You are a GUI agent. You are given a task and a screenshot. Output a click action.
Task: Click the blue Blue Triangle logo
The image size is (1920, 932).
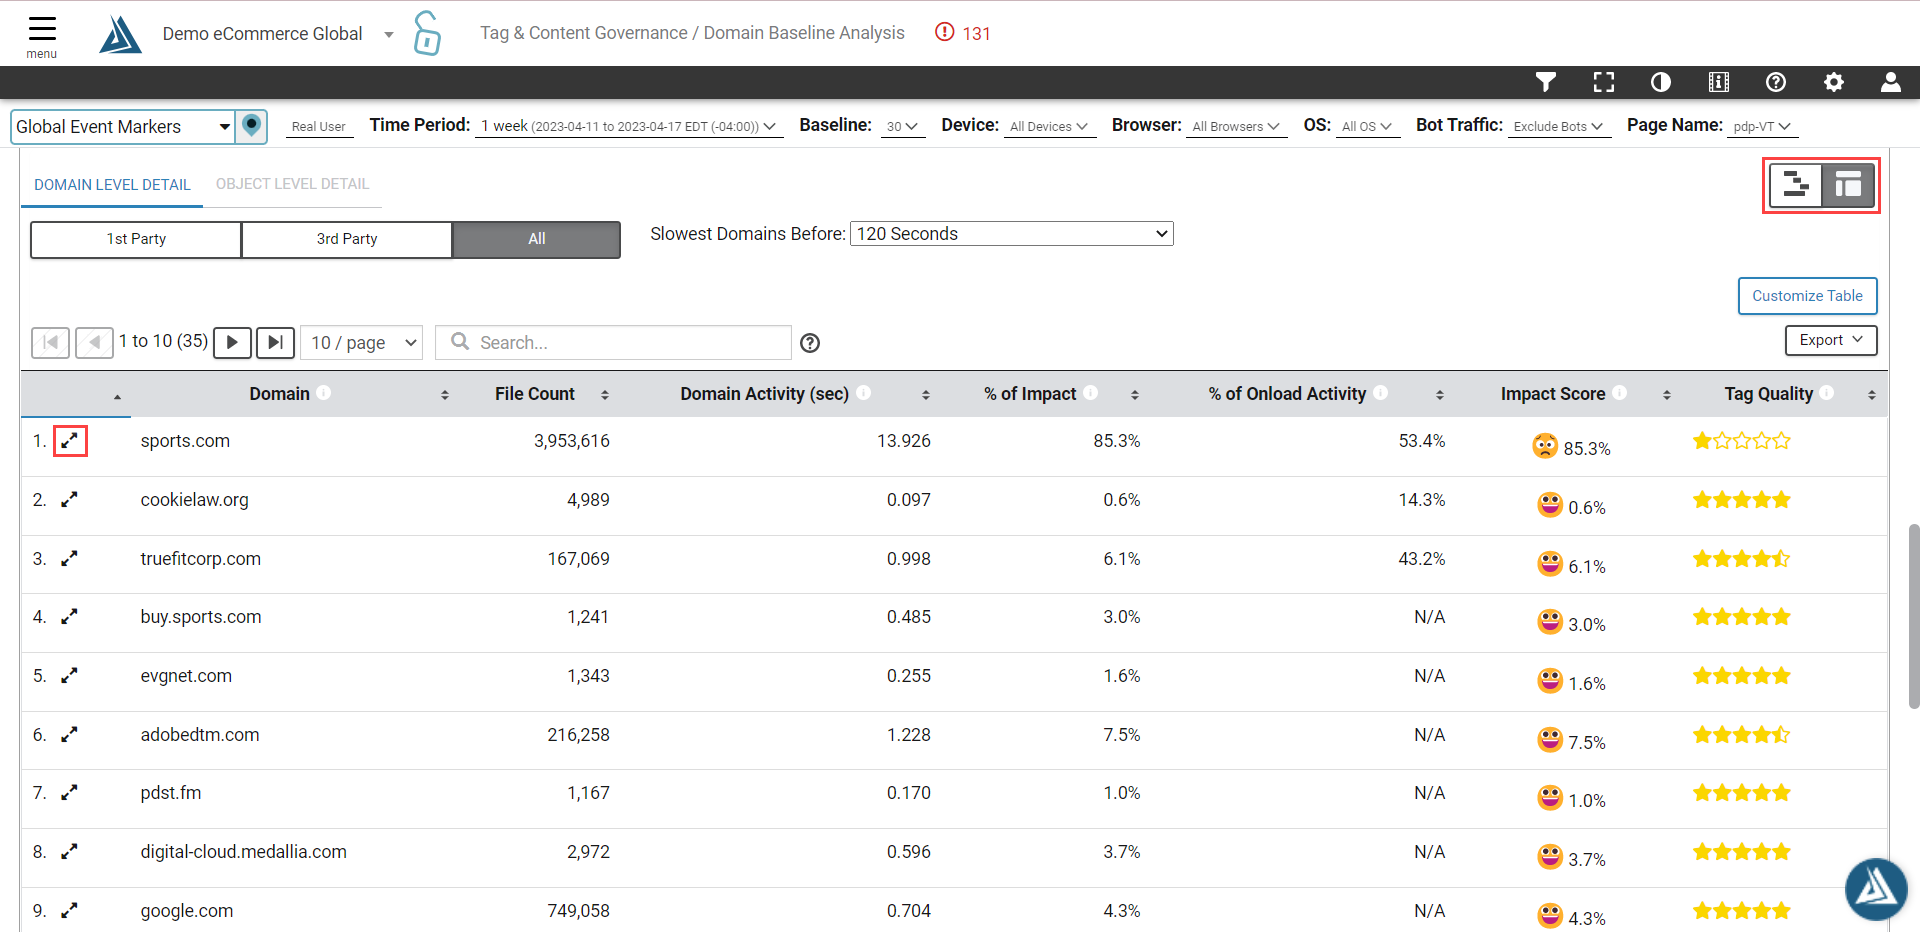120,34
